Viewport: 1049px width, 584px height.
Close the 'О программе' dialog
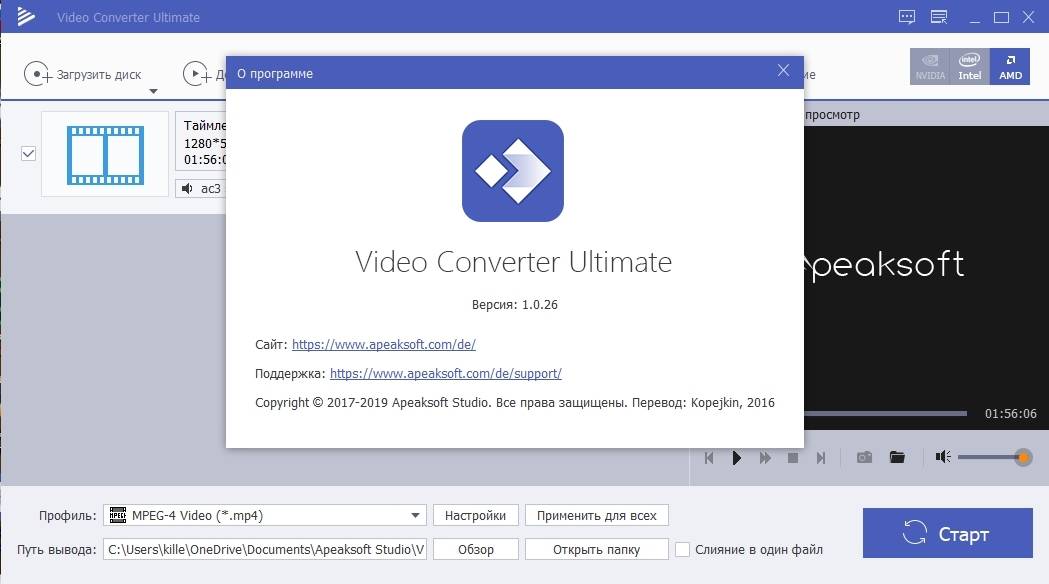coord(783,71)
